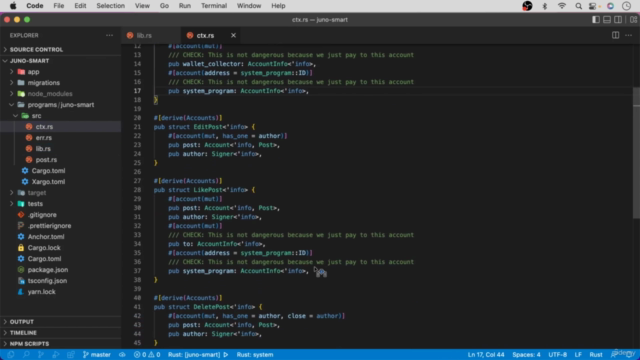
Task: Click the status bar search icon
Action: [26, 355]
